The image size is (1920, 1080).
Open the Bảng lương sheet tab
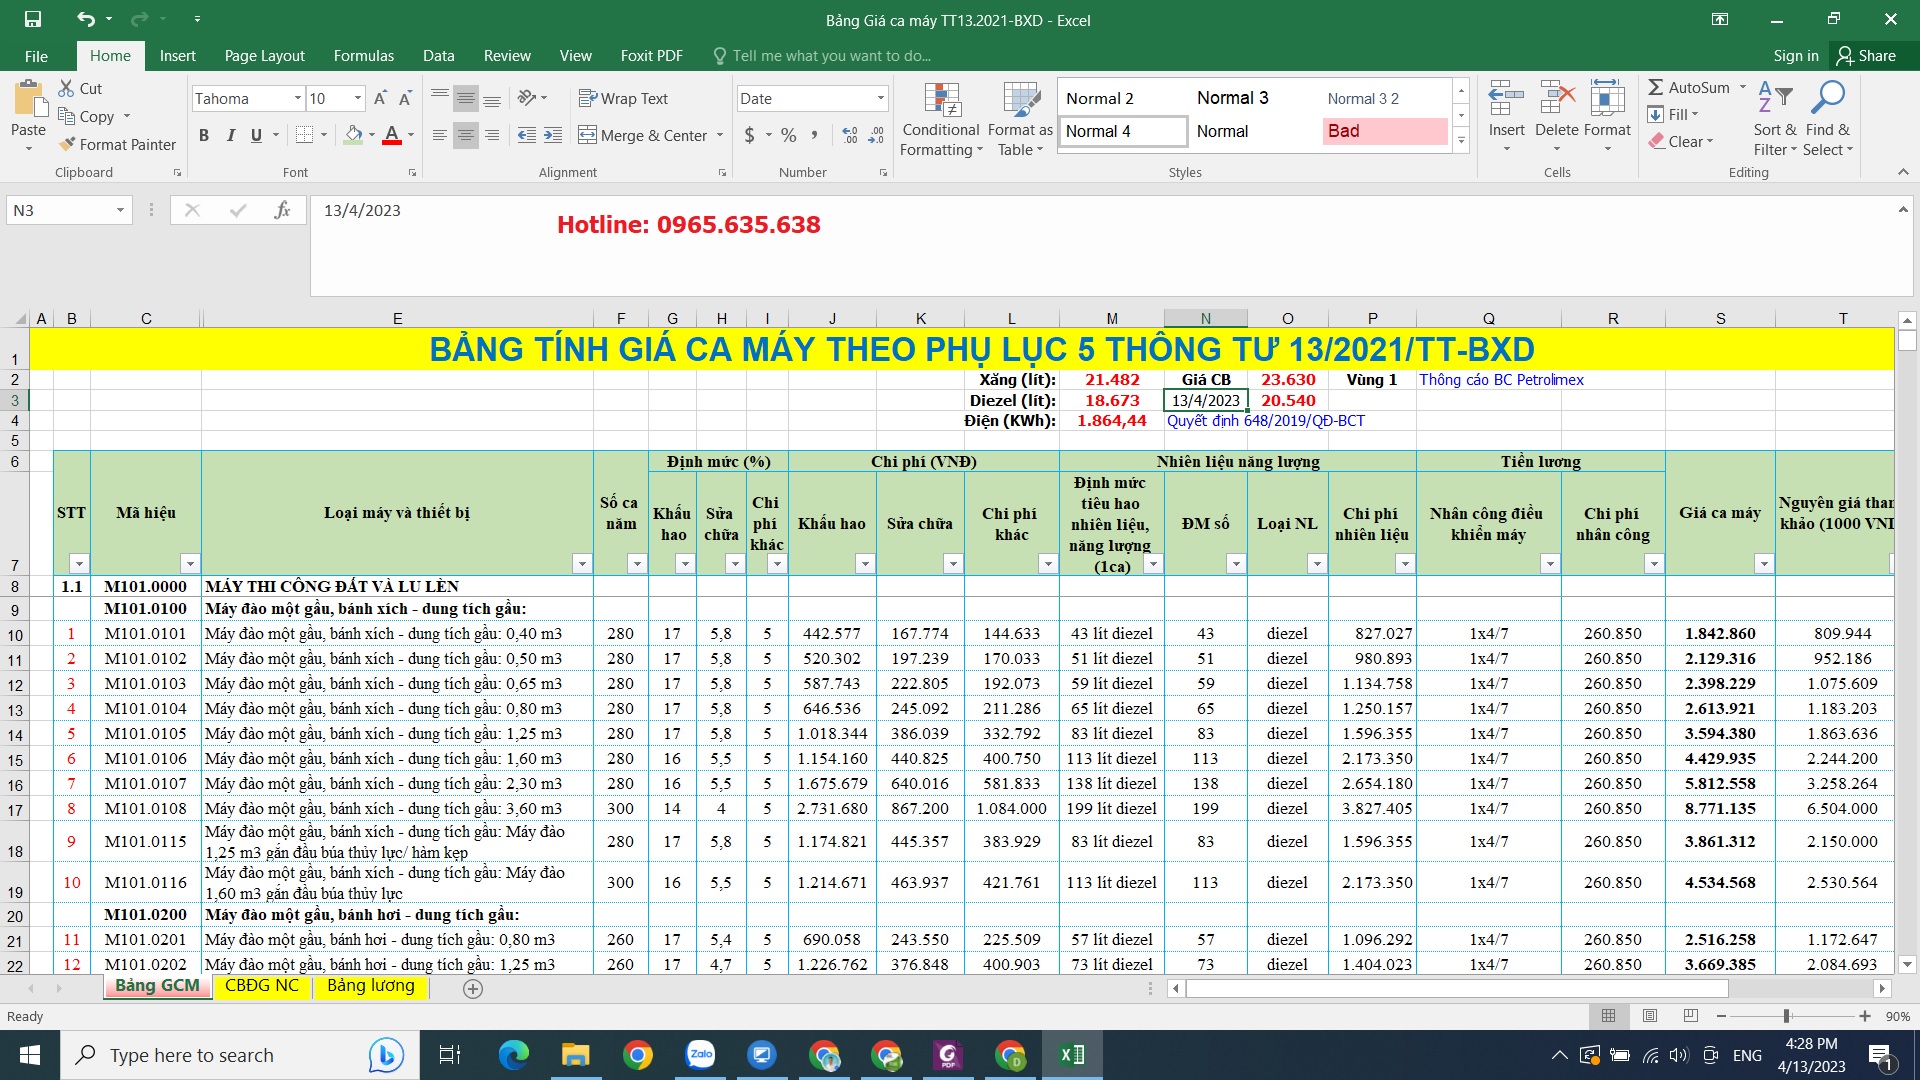371,986
